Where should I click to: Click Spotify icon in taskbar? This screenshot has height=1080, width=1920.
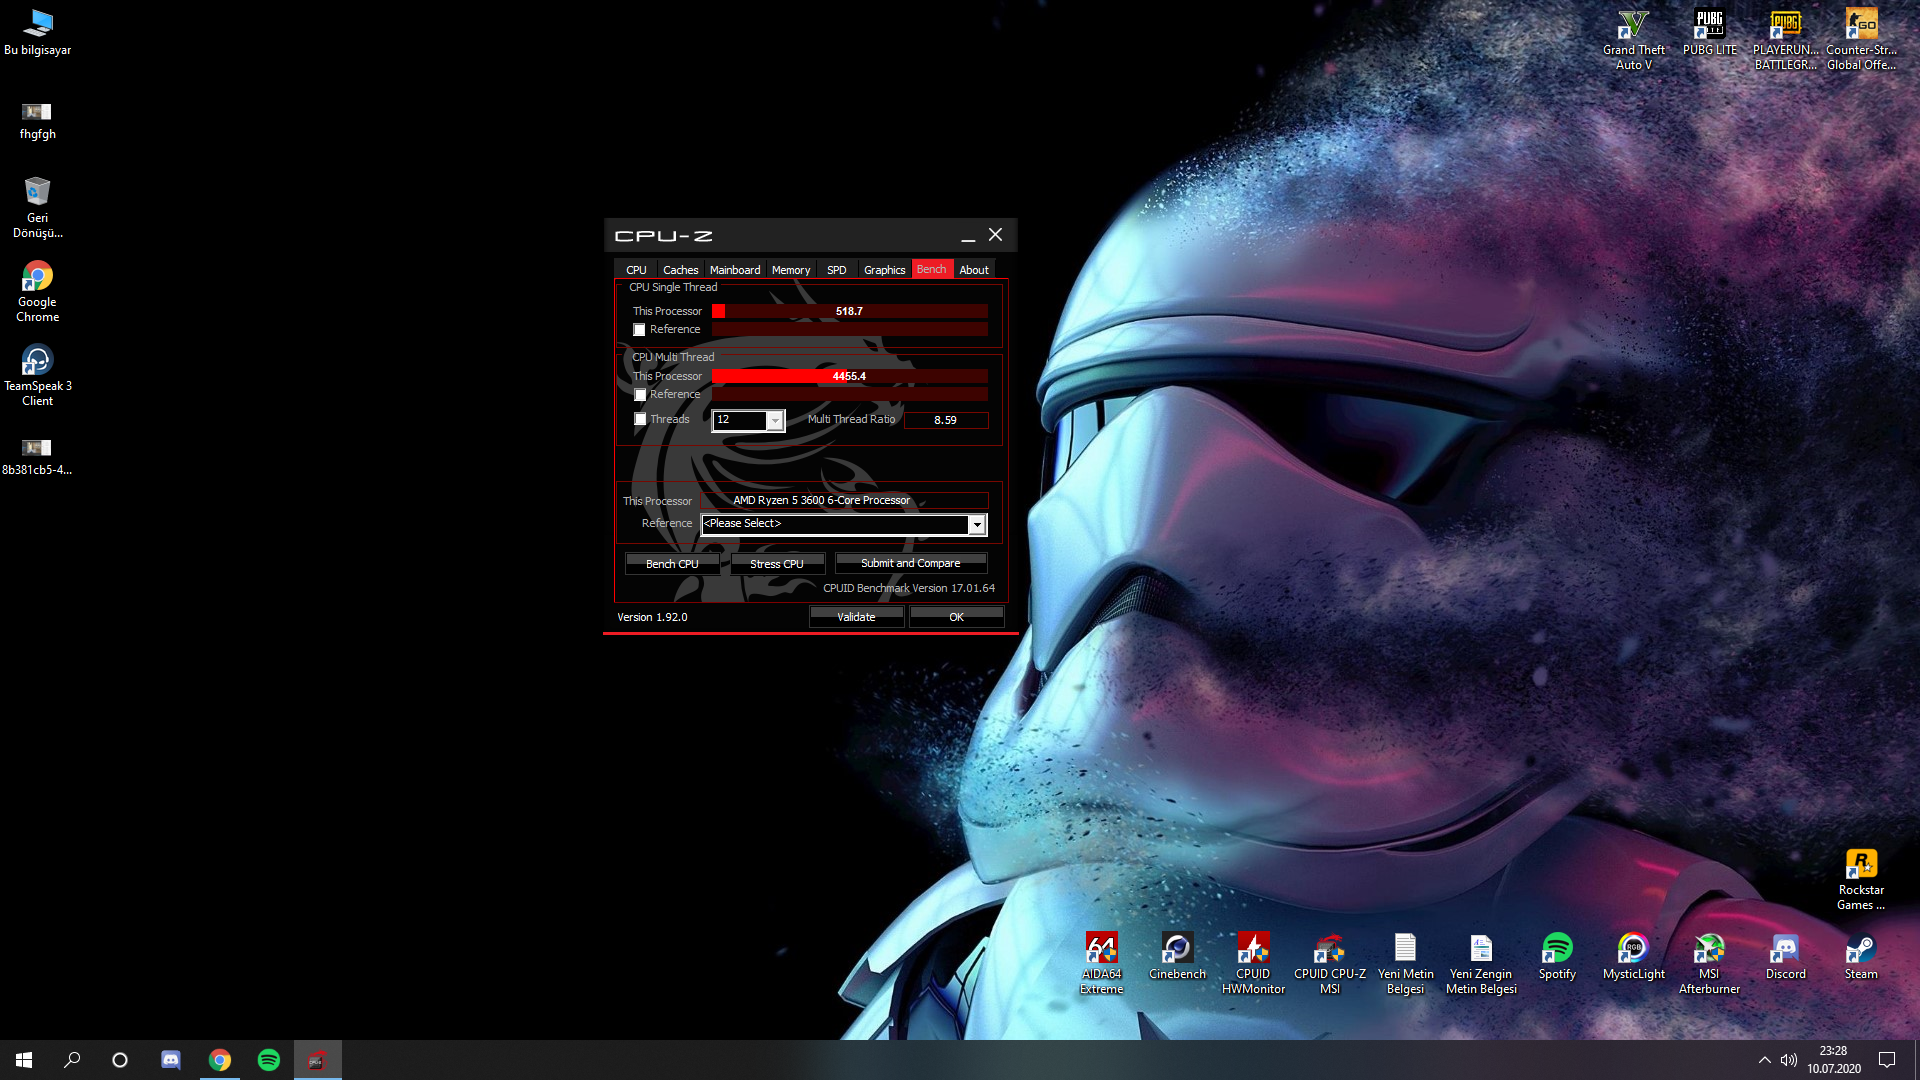269,1060
